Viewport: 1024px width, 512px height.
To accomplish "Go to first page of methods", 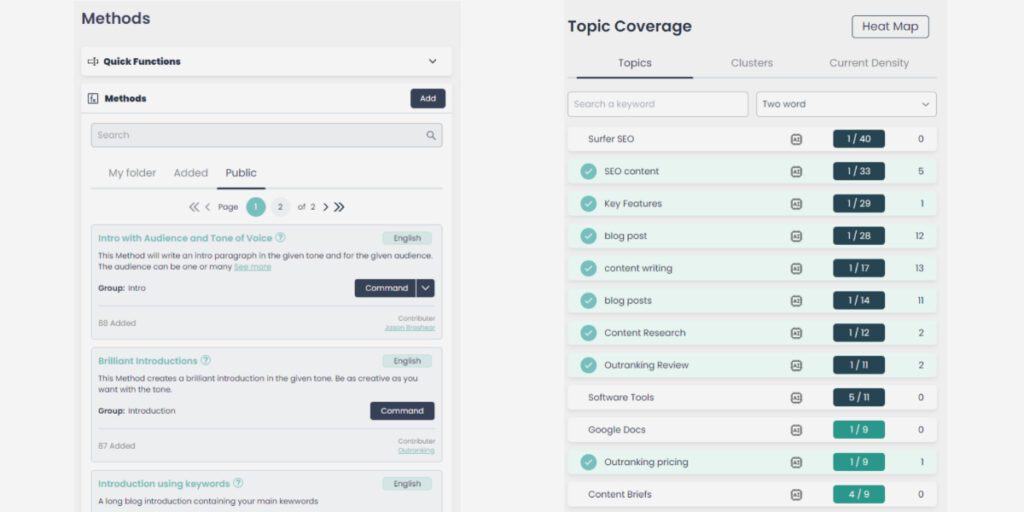I will [194, 207].
